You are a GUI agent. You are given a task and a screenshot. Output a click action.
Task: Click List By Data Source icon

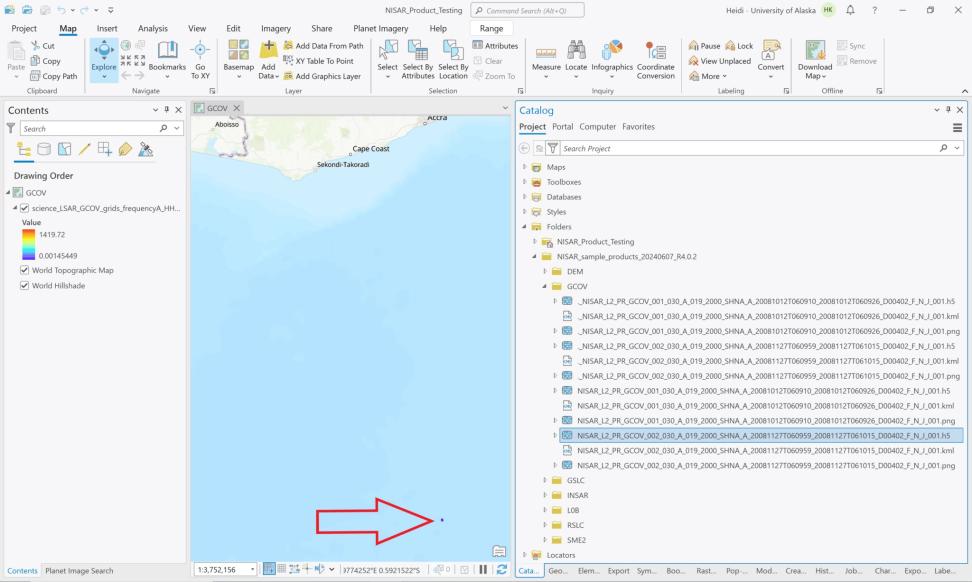[x=44, y=149]
